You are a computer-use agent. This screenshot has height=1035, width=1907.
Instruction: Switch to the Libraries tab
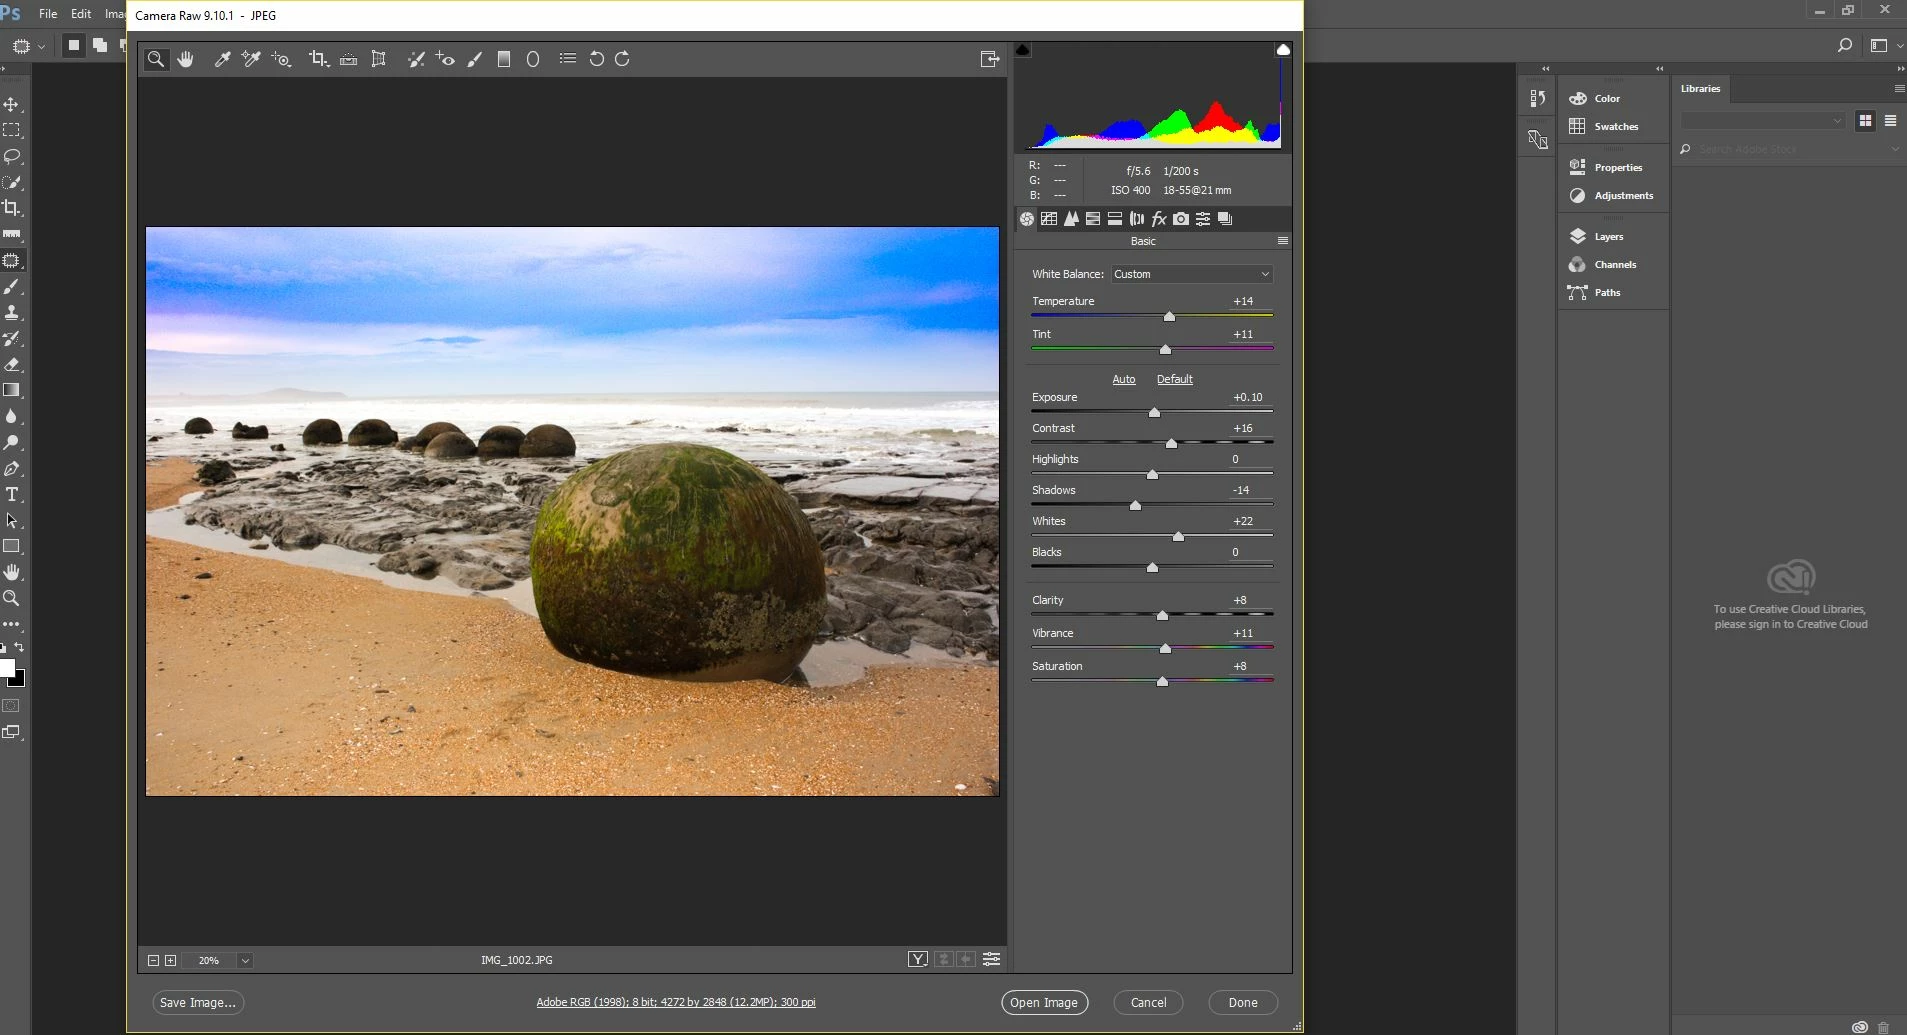point(1700,89)
